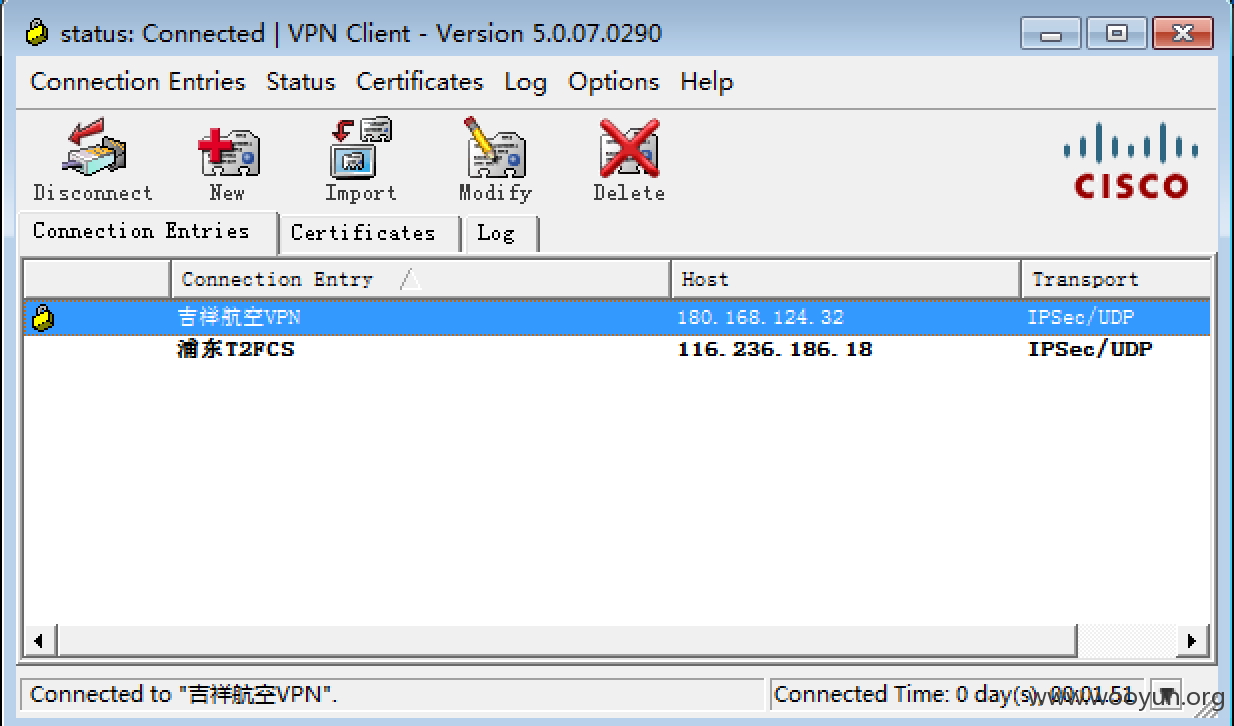Click the Modify toolbar icon

(x=495, y=160)
